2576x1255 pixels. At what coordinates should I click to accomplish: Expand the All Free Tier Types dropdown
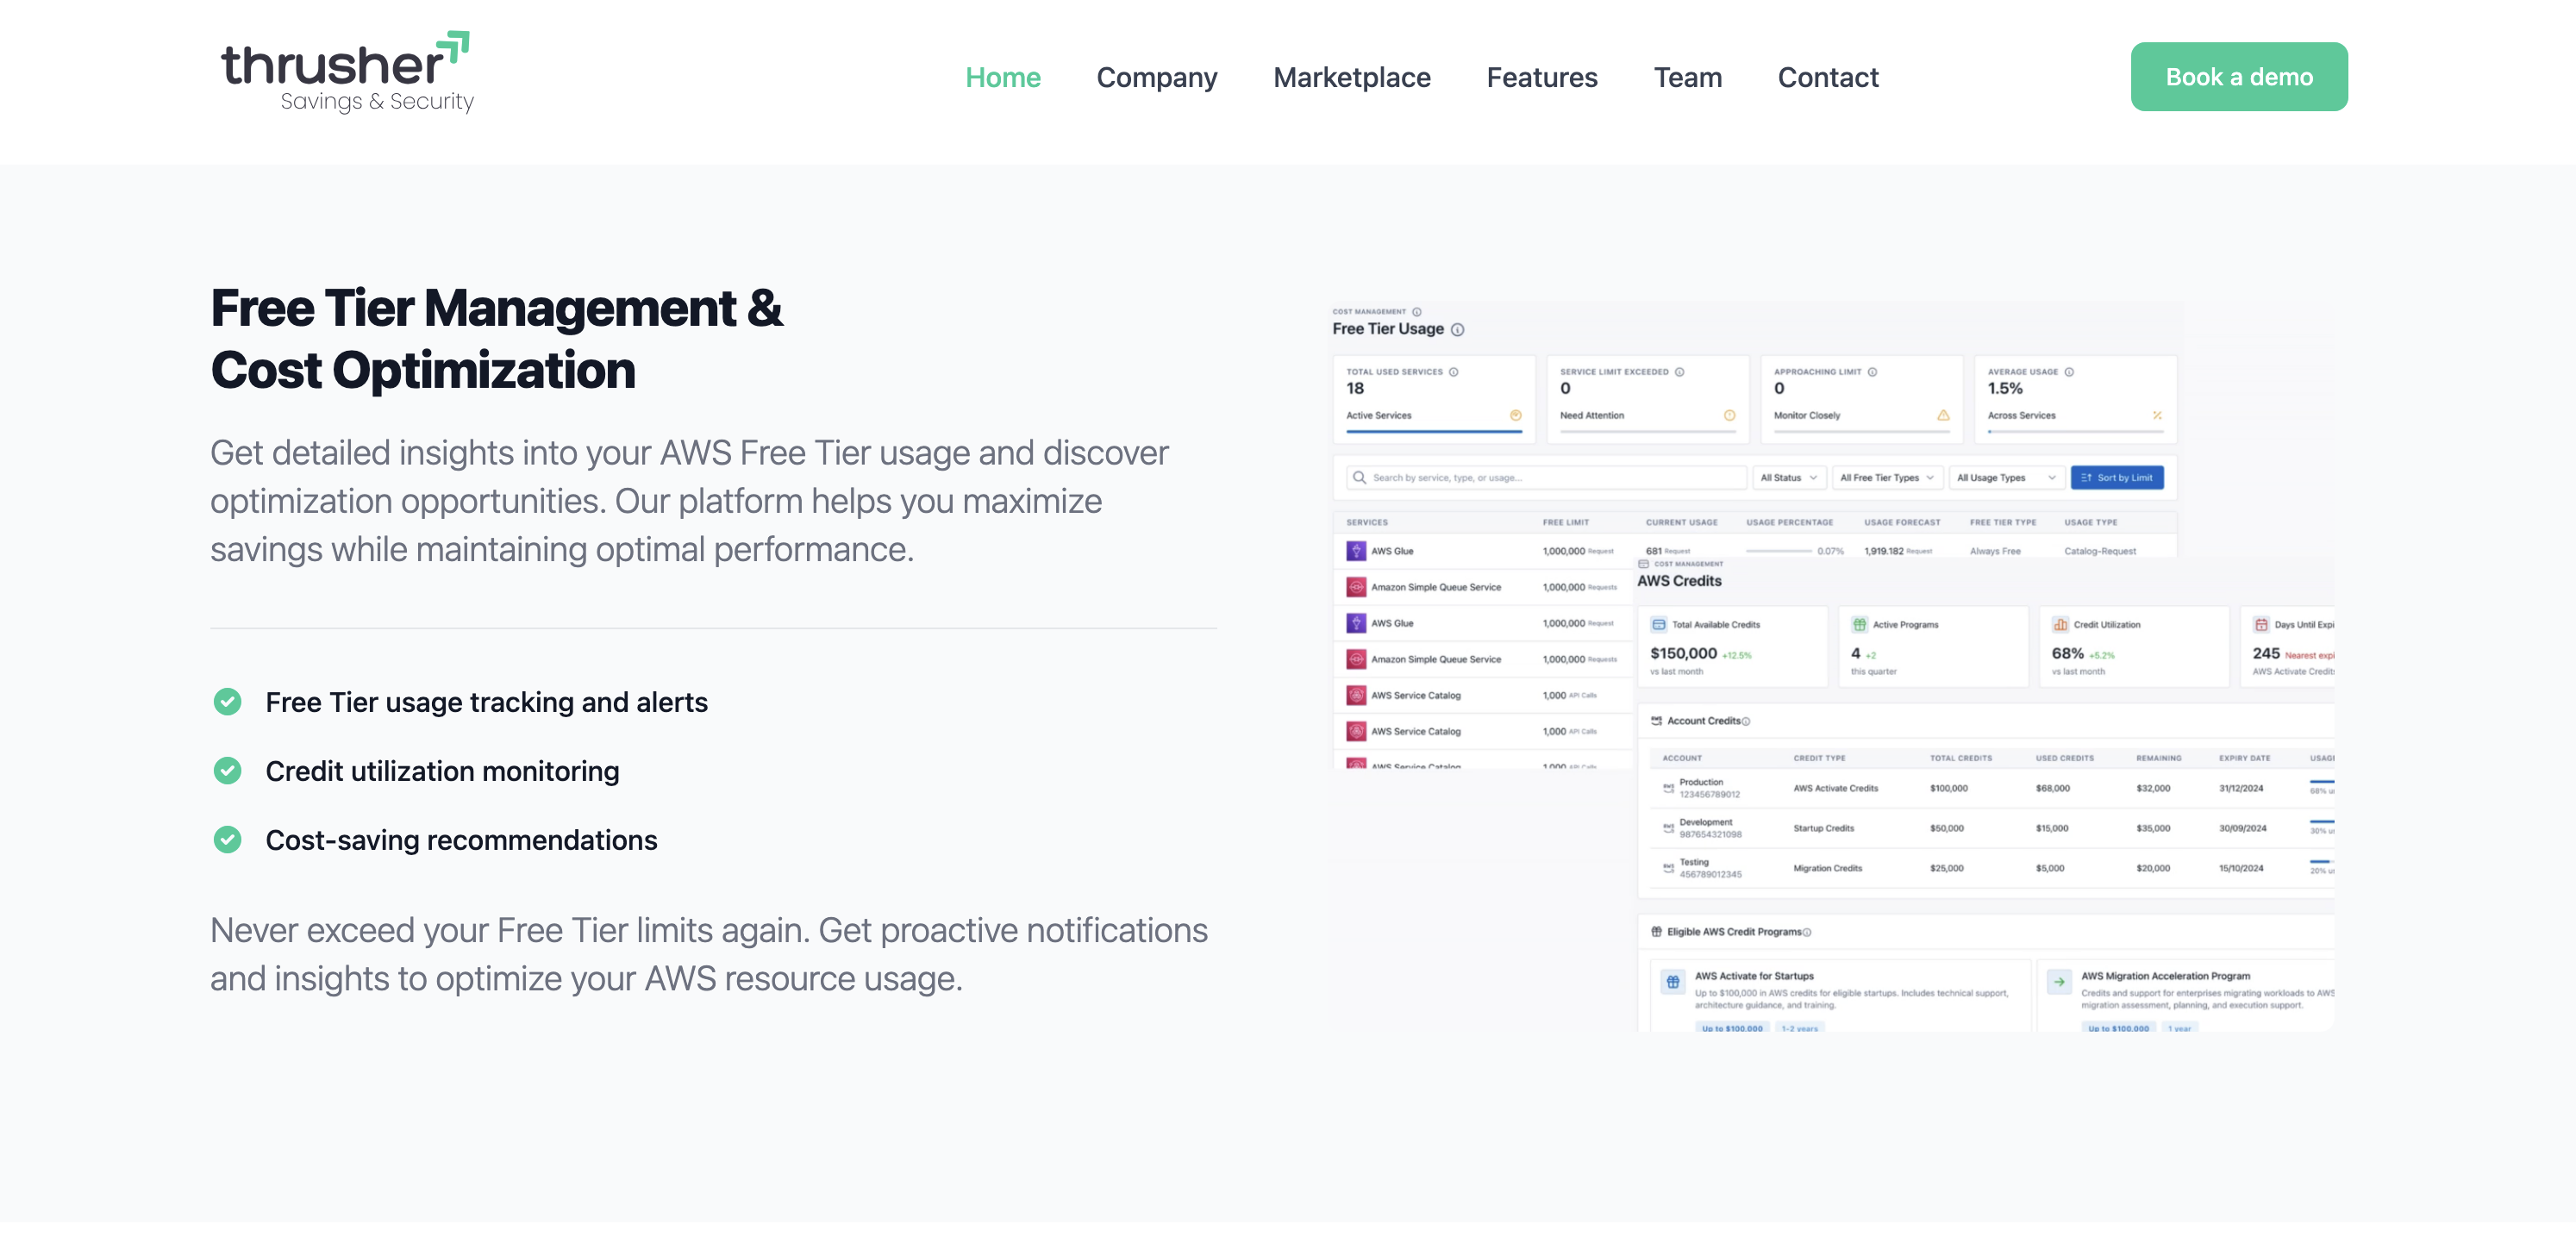click(x=1886, y=478)
